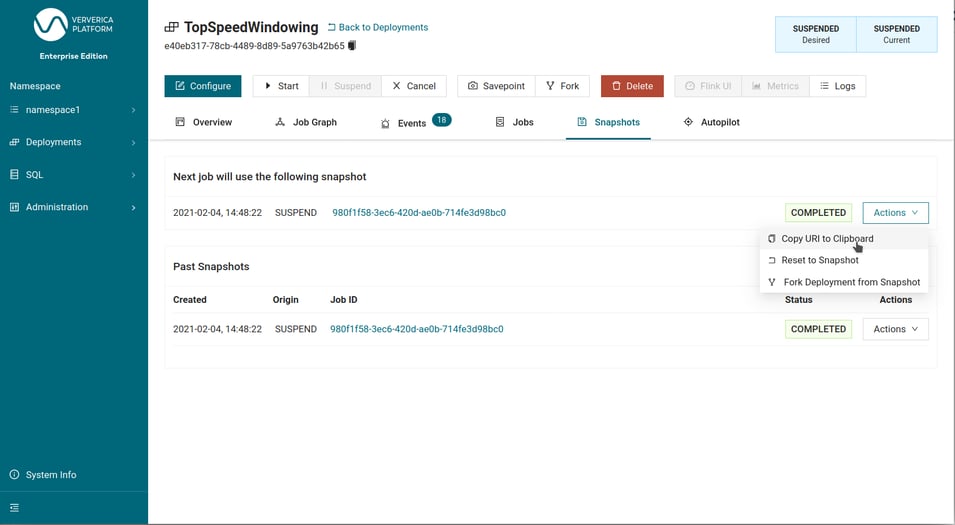Click SUSPENDED Current status box
Viewport: 955px width, 525px height.
tap(897, 34)
